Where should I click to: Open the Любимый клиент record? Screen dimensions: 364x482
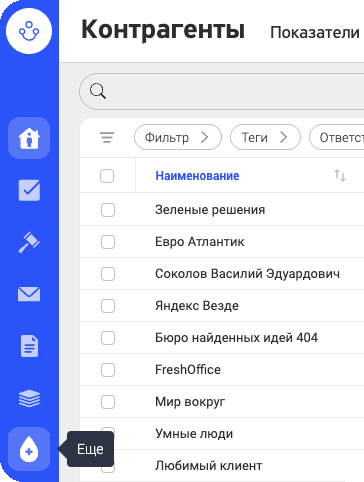[209, 466]
